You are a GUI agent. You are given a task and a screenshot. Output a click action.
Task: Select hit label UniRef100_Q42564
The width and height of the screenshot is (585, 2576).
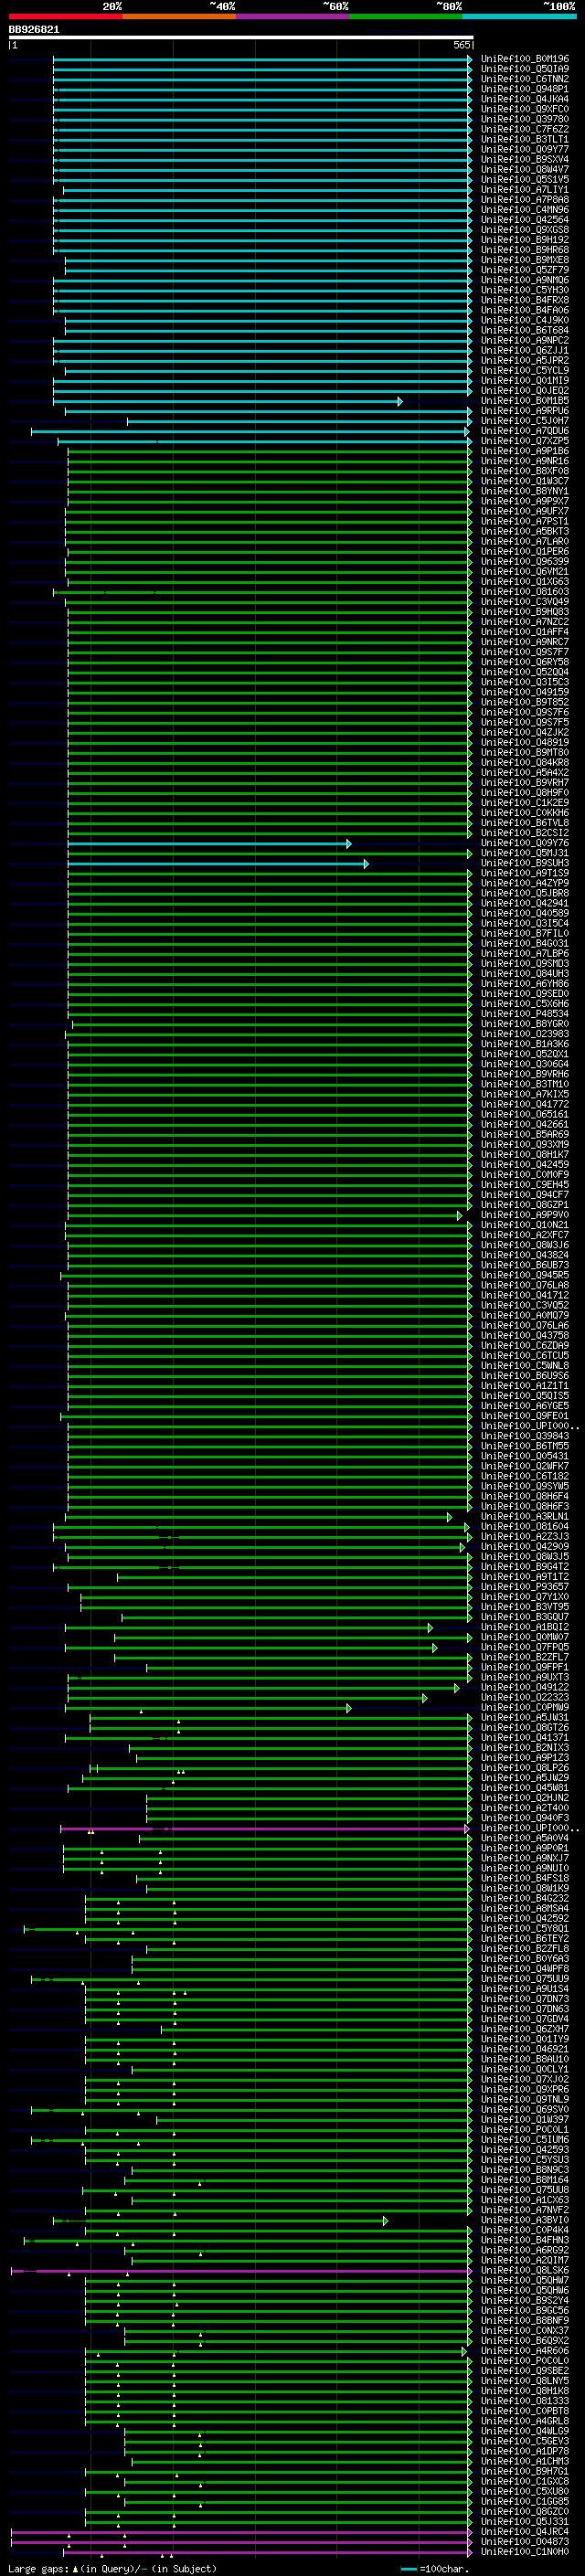[x=525, y=220]
